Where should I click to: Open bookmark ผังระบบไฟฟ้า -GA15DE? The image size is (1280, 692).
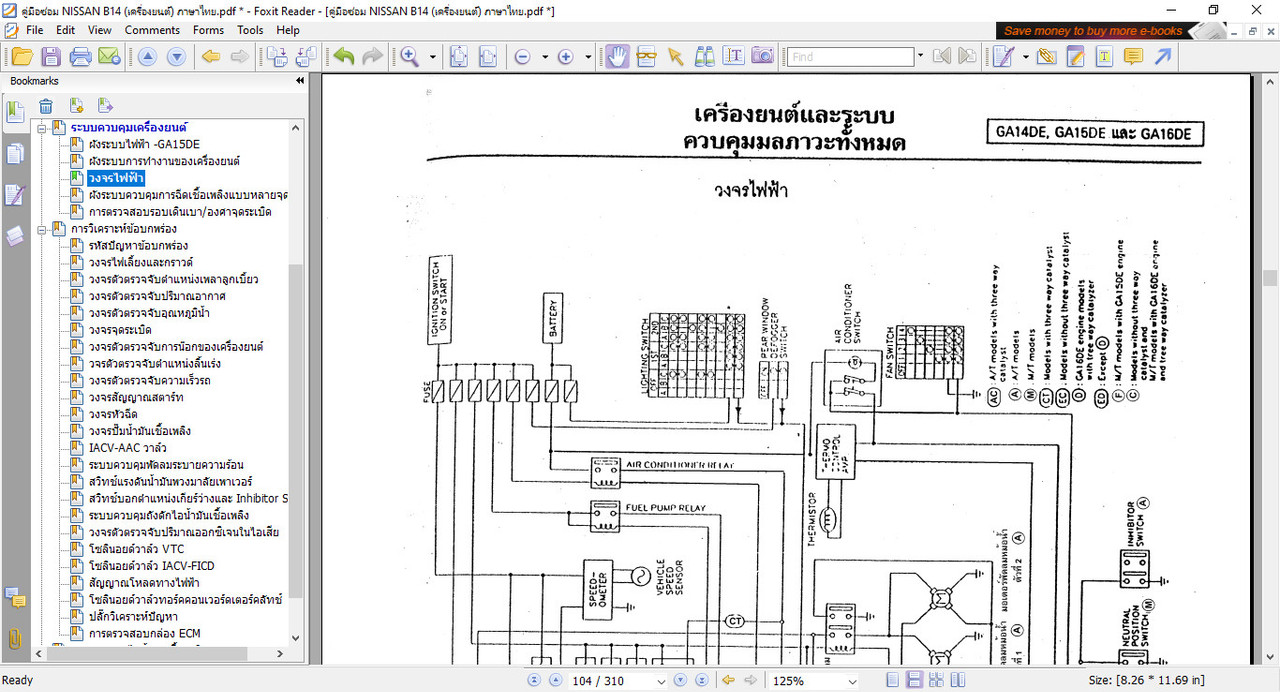(x=143, y=145)
